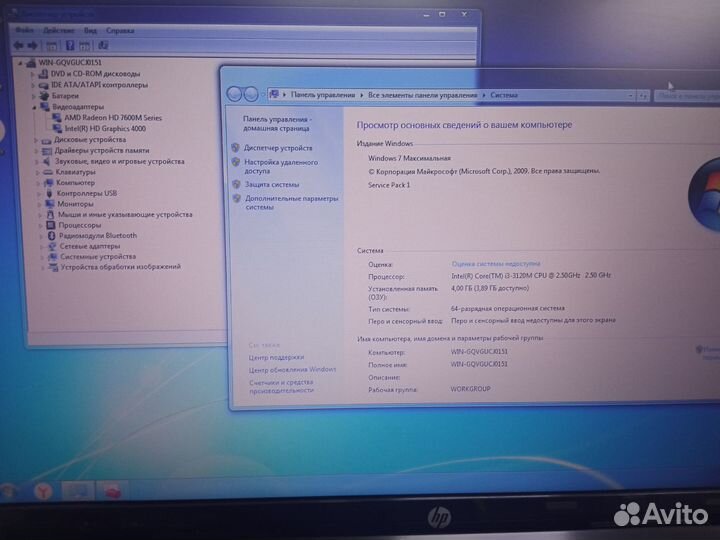Click the Back button in the System window
Image resolution: width=720 pixels, height=540 pixels.
235,94
